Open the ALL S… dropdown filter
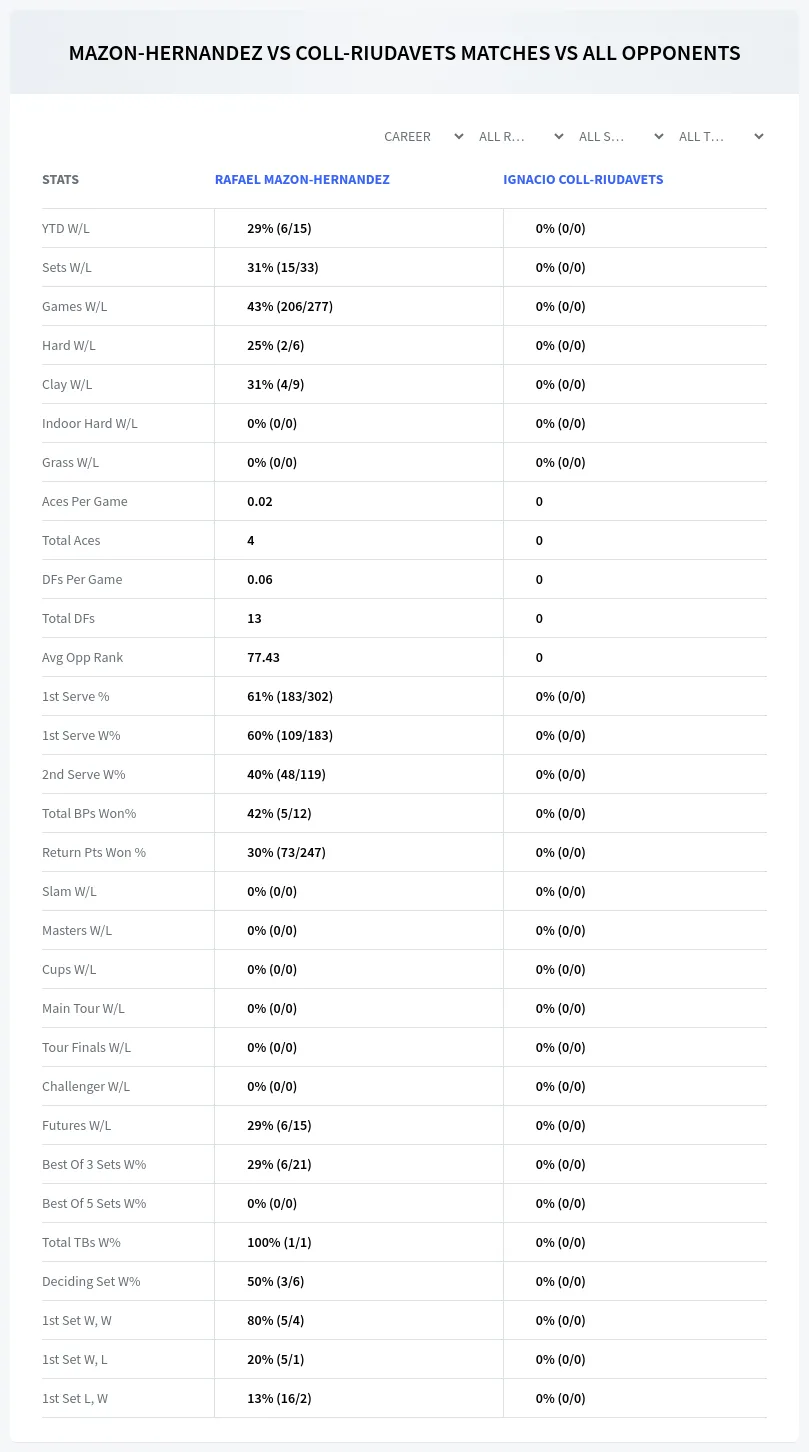The width and height of the screenshot is (809, 1452). coord(620,136)
